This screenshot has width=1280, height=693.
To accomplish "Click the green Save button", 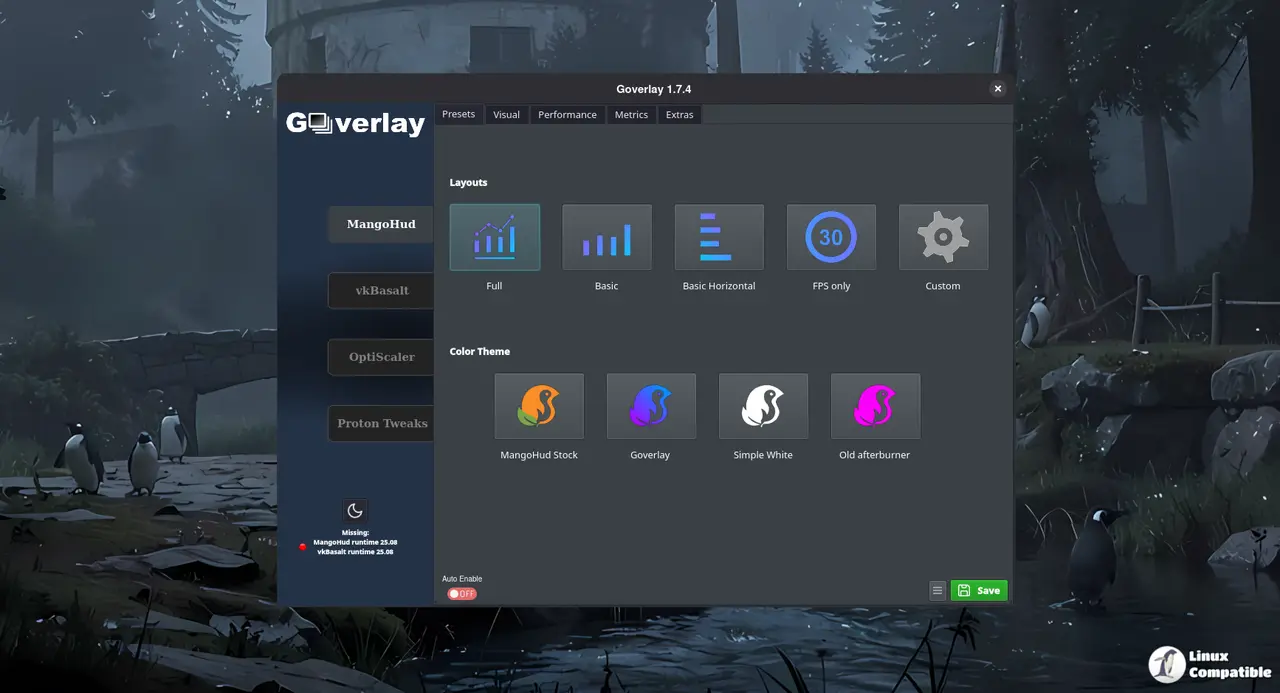I will [979, 591].
